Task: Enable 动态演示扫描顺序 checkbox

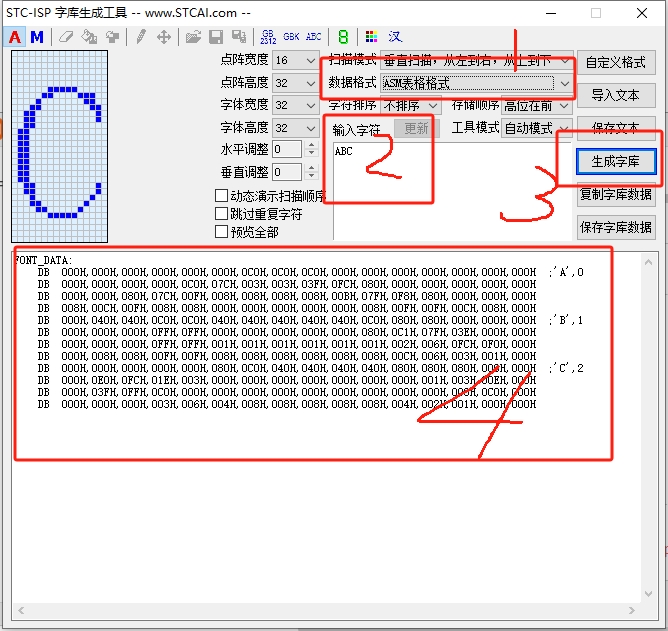Action: click(x=221, y=196)
